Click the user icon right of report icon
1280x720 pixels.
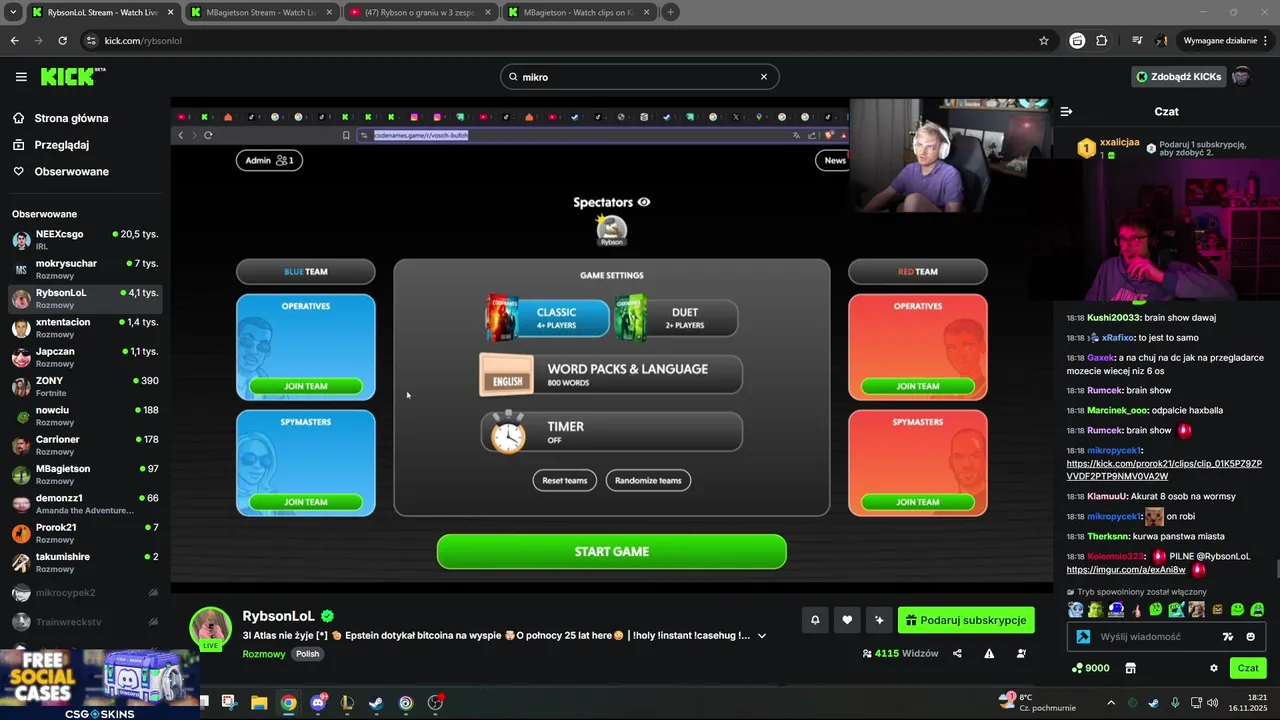[1021, 654]
